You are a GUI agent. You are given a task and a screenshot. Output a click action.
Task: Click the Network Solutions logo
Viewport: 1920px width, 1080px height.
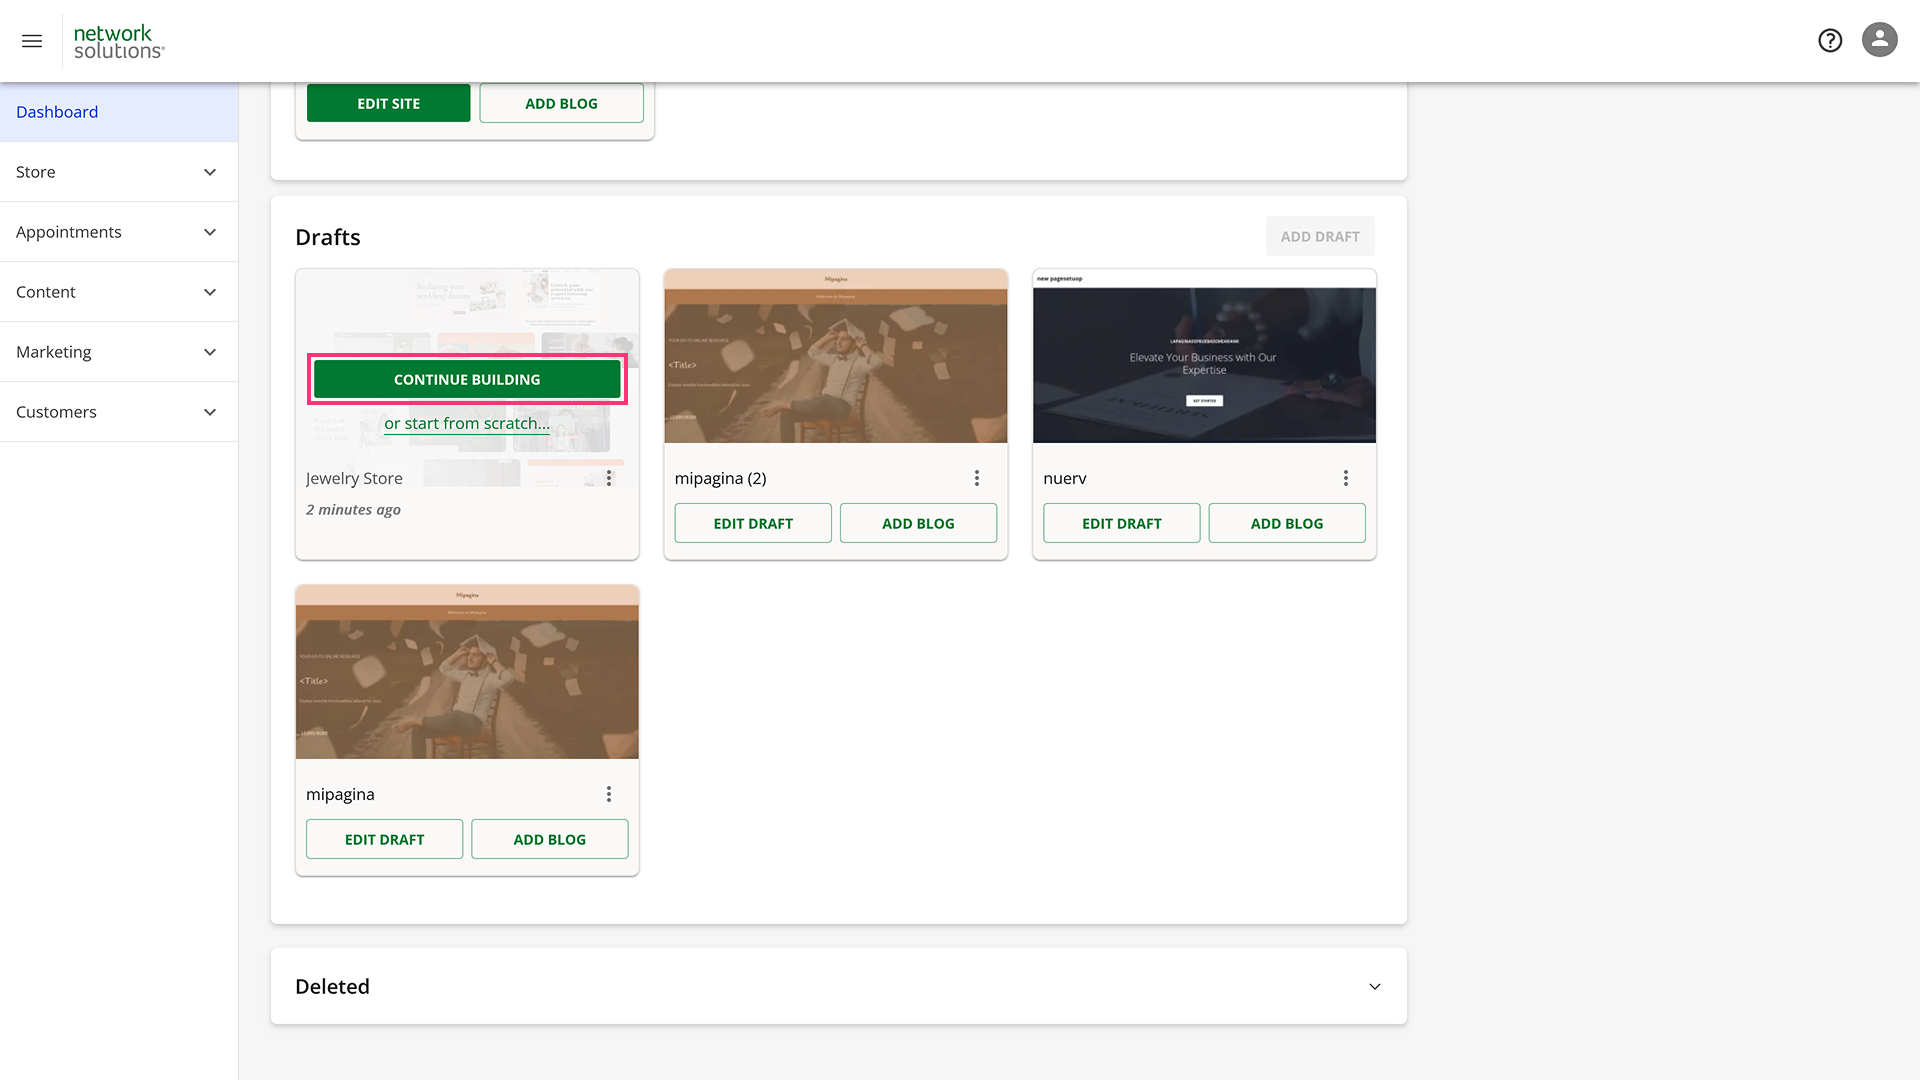118,42
